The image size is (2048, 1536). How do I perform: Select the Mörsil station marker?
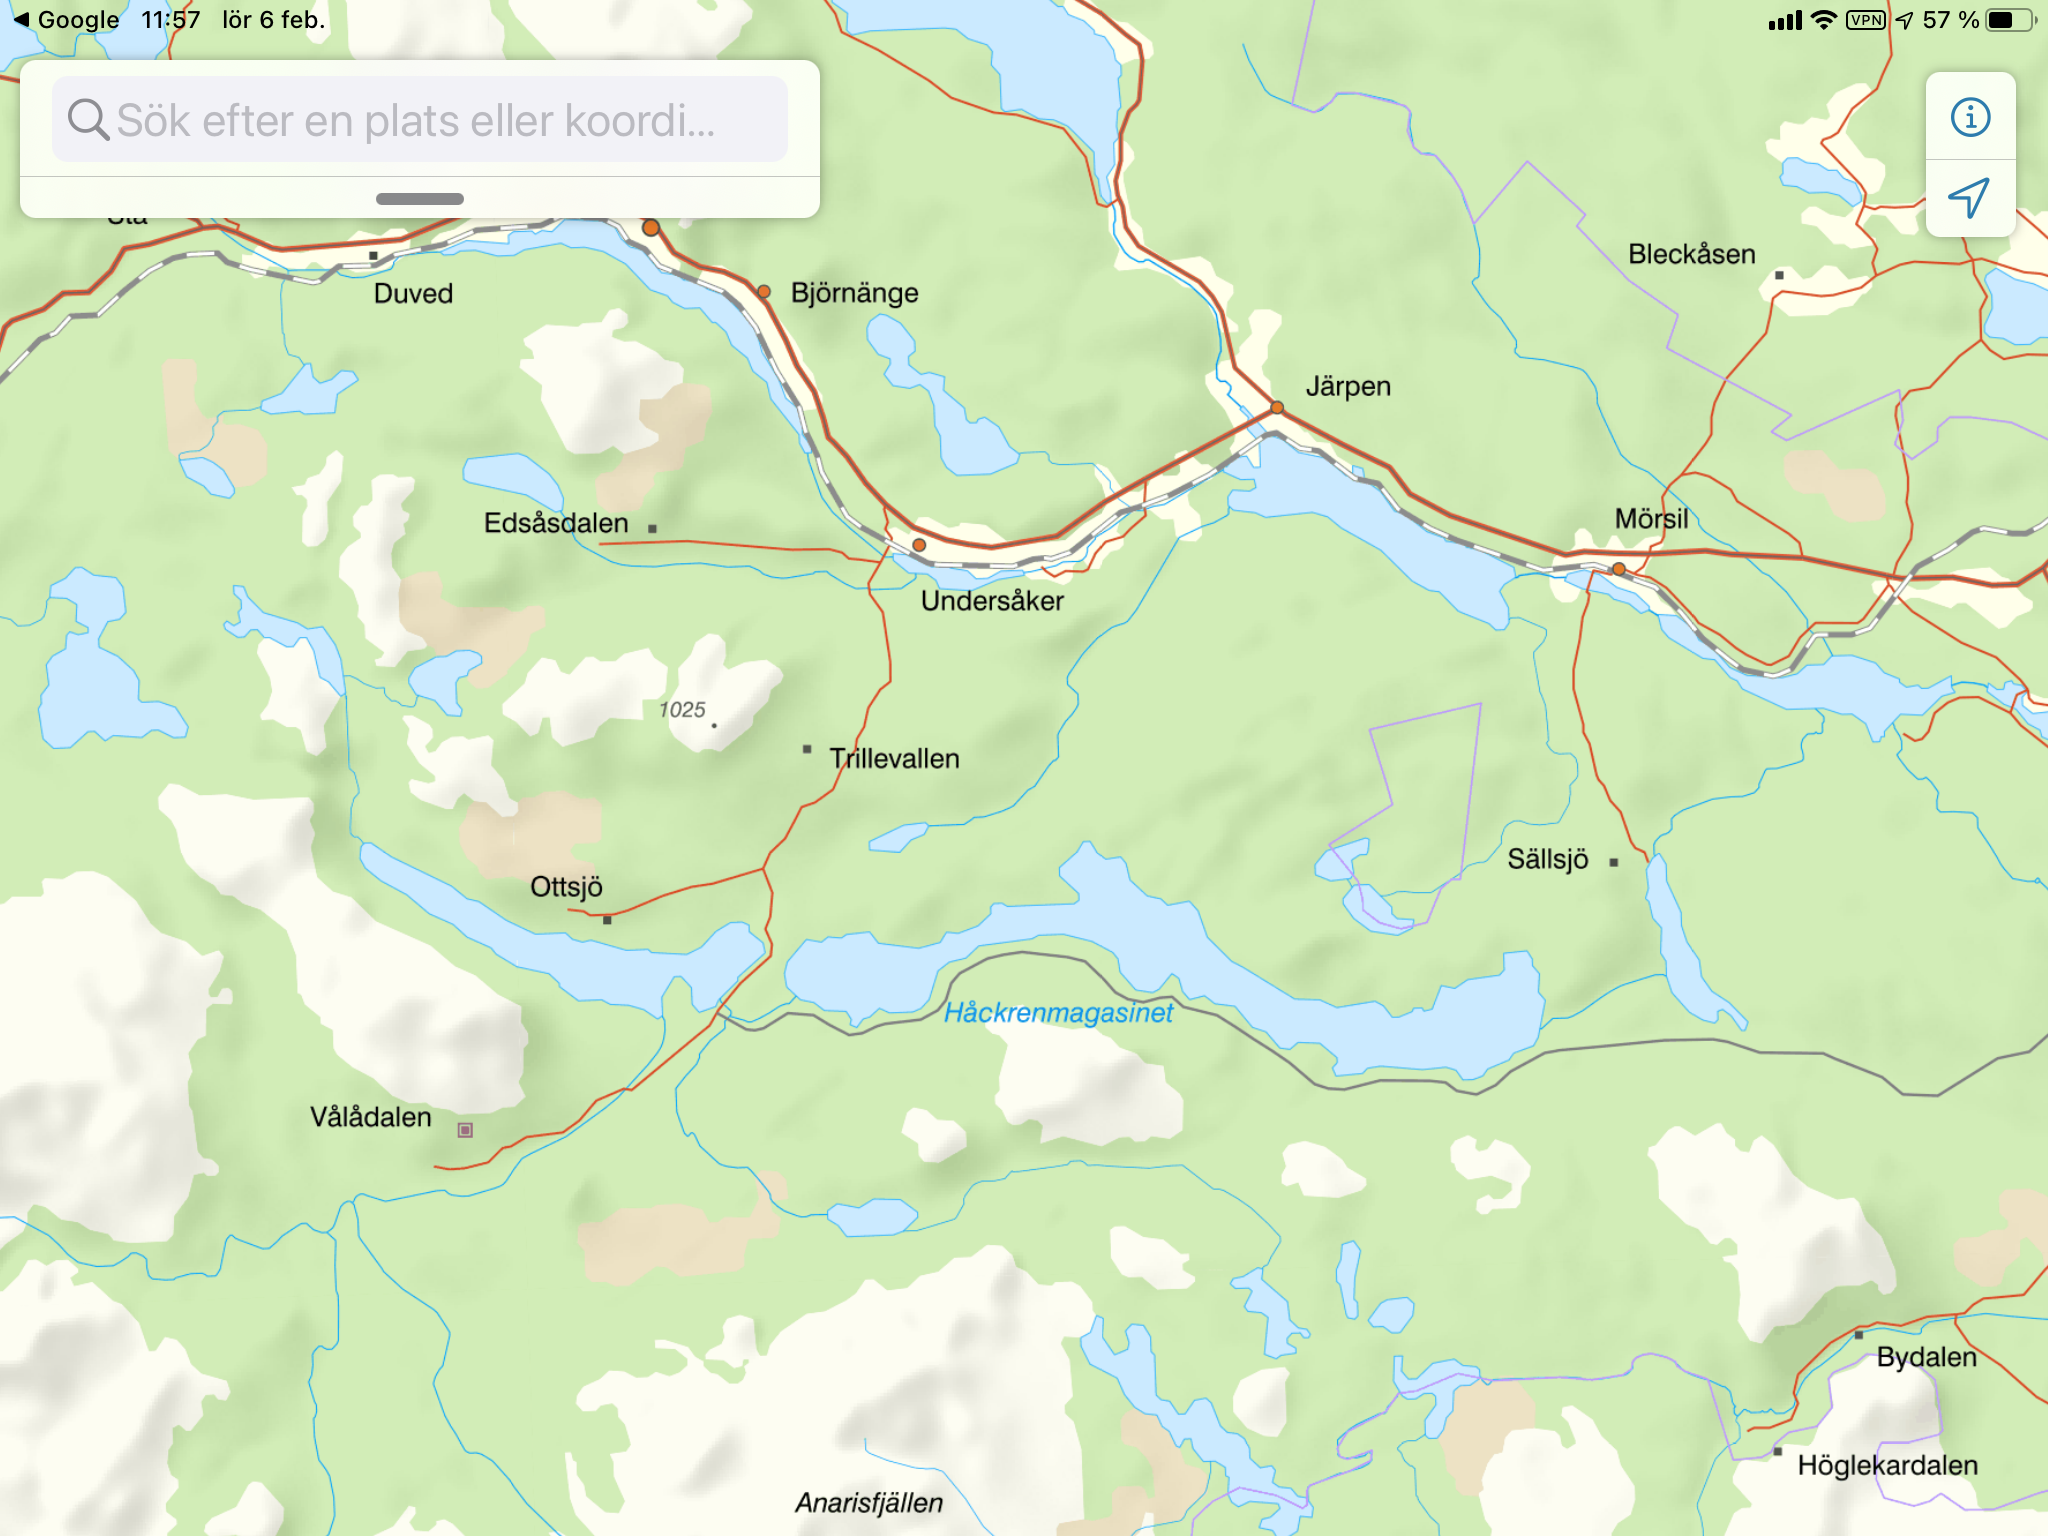[x=1619, y=569]
